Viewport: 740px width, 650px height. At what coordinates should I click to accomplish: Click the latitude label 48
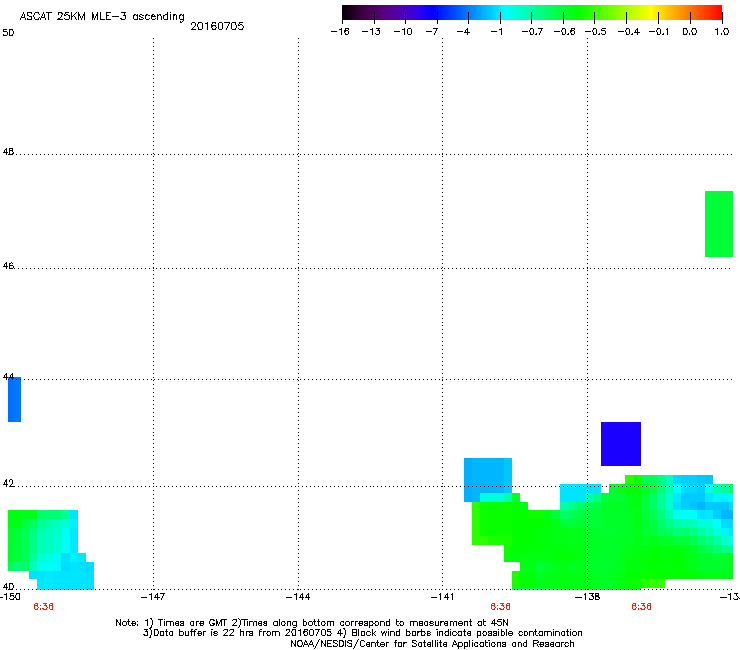[8, 152]
